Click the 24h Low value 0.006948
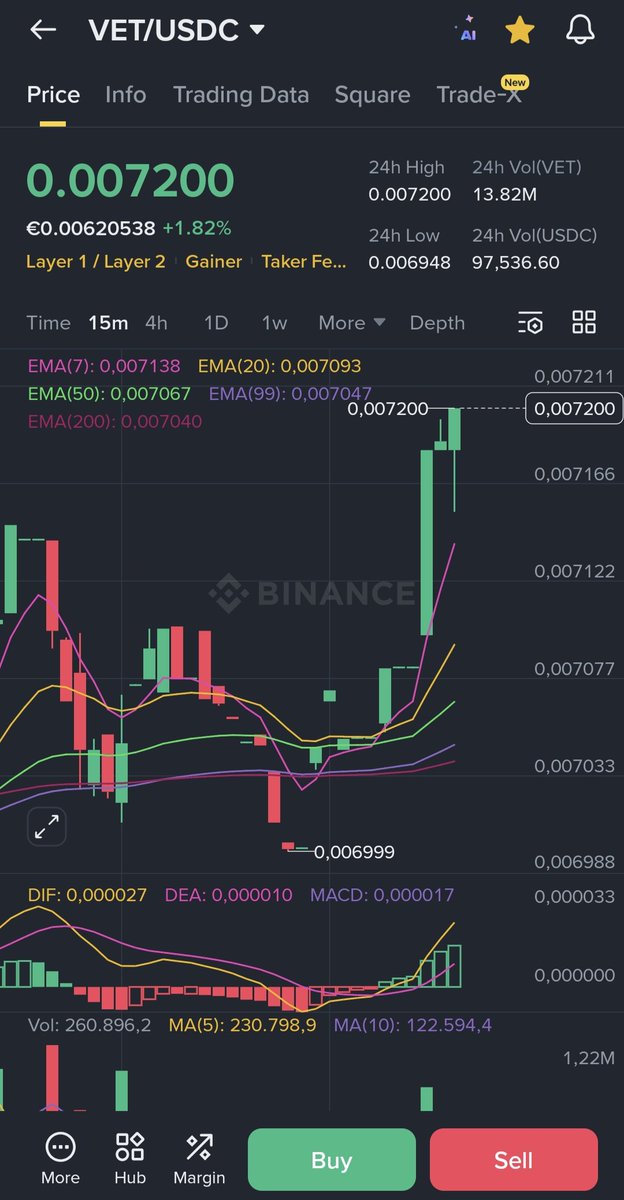This screenshot has width=624, height=1200. click(x=410, y=263)
